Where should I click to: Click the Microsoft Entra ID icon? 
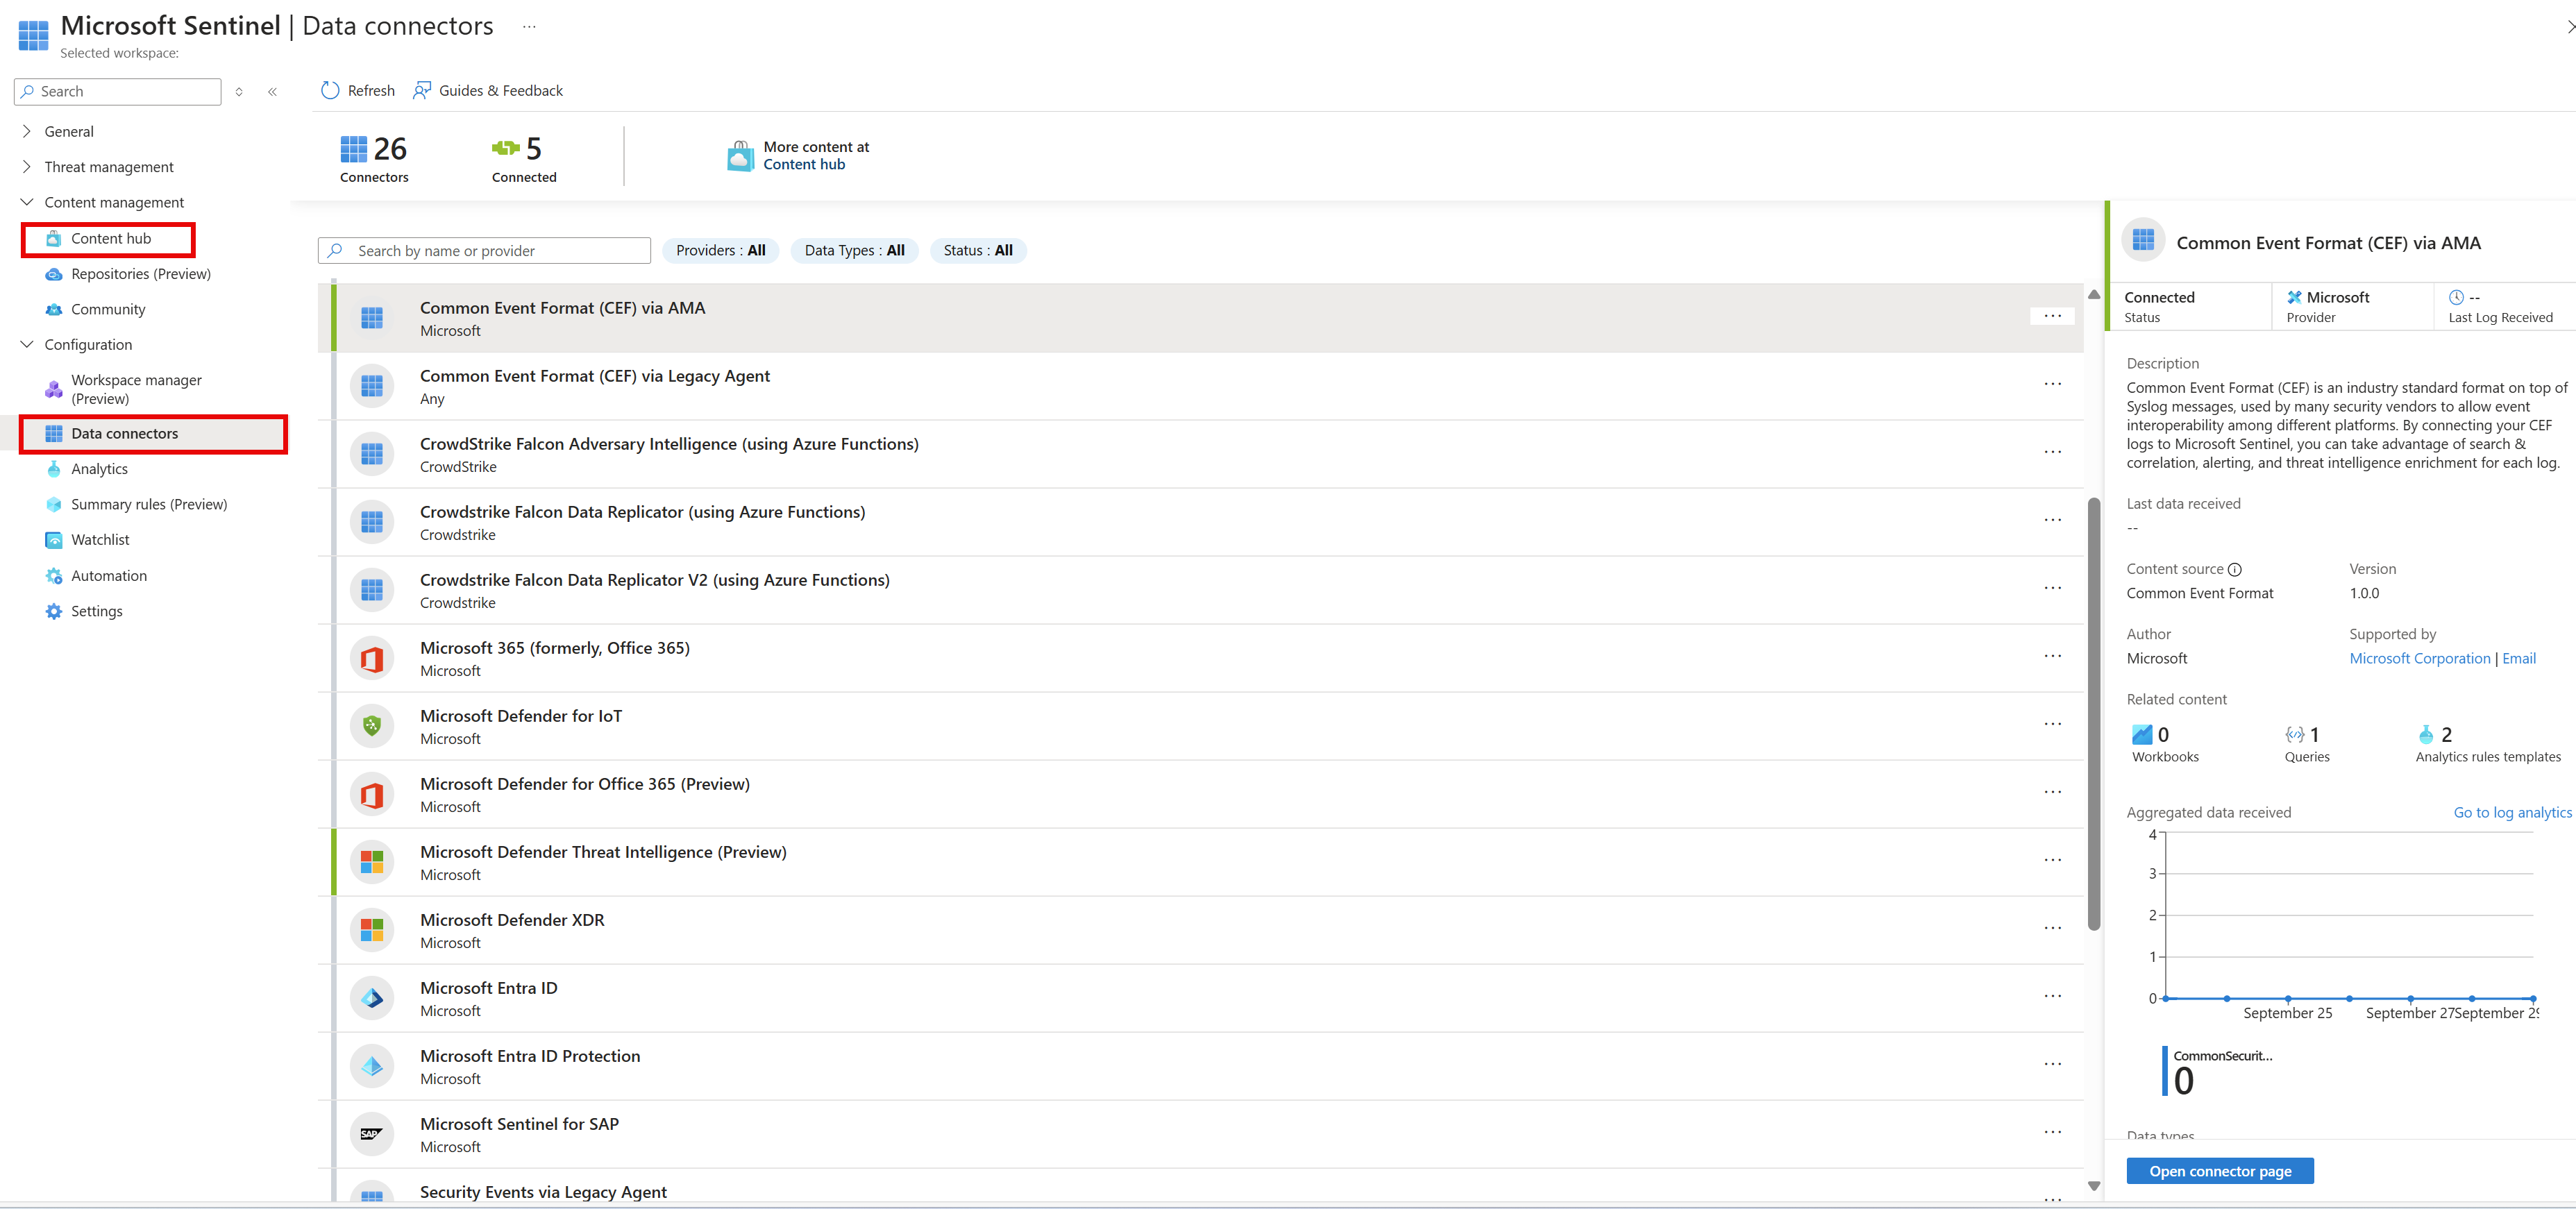click(372, 998)
